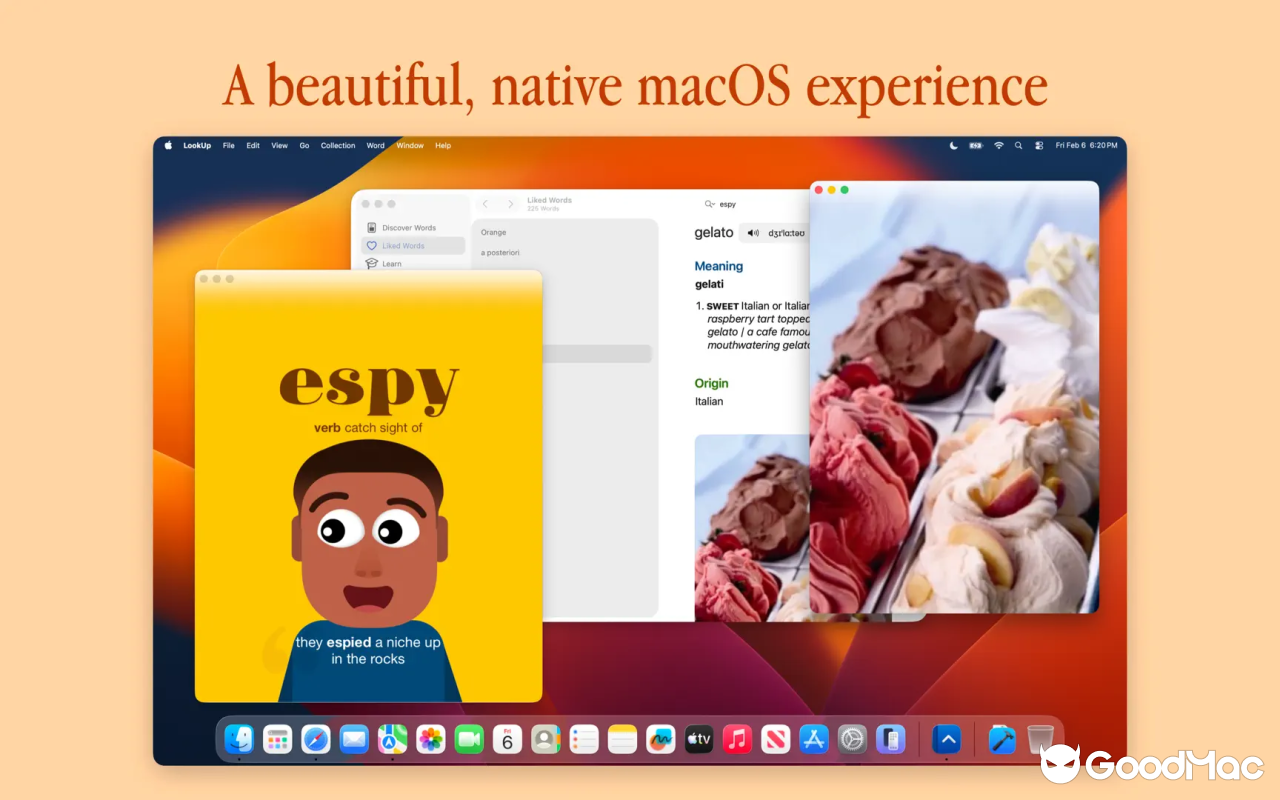Open Control Center in menu bar
This screenshot has width=1280, height=800.
(1039, 146)
